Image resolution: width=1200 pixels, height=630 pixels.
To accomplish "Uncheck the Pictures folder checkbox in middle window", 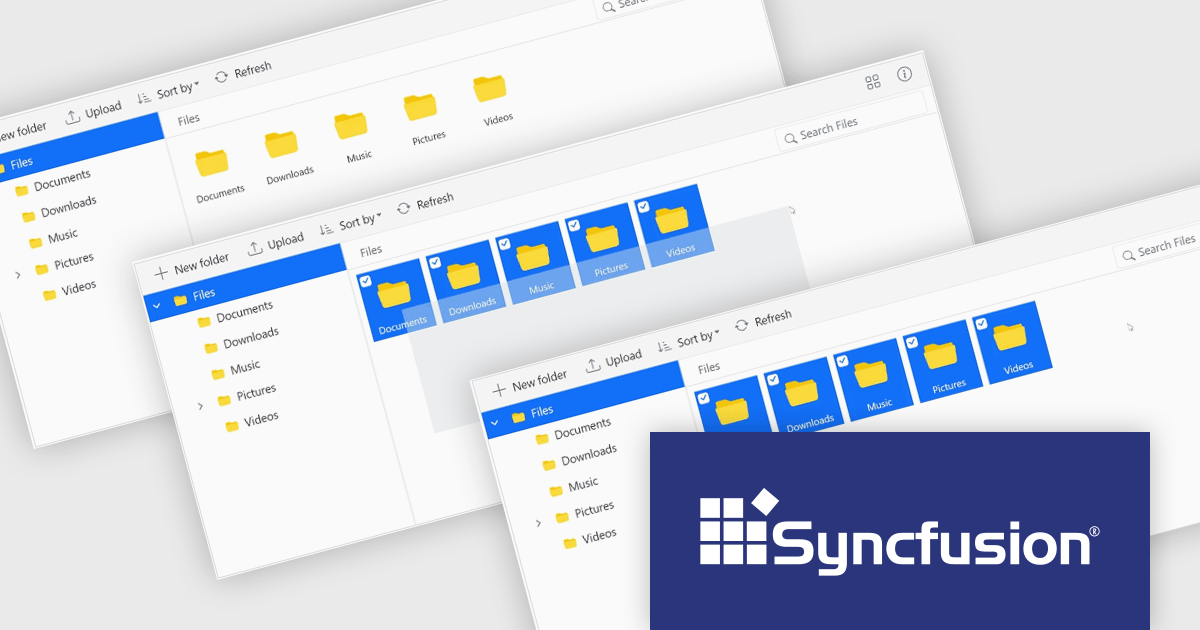I will [x=574, y=225].
